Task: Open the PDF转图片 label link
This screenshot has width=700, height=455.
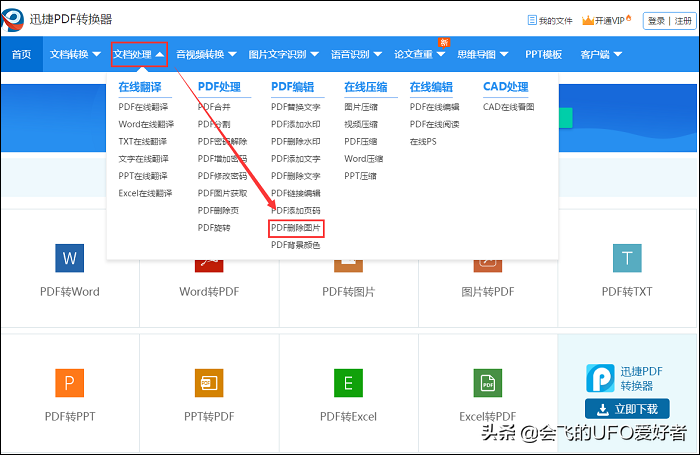Action: pos(348,292)
